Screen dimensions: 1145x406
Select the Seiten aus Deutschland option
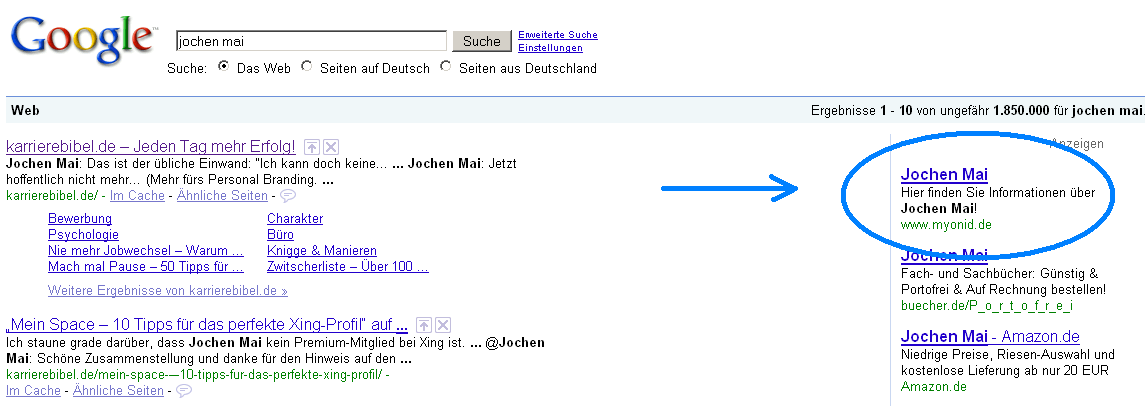pos(445,66)
